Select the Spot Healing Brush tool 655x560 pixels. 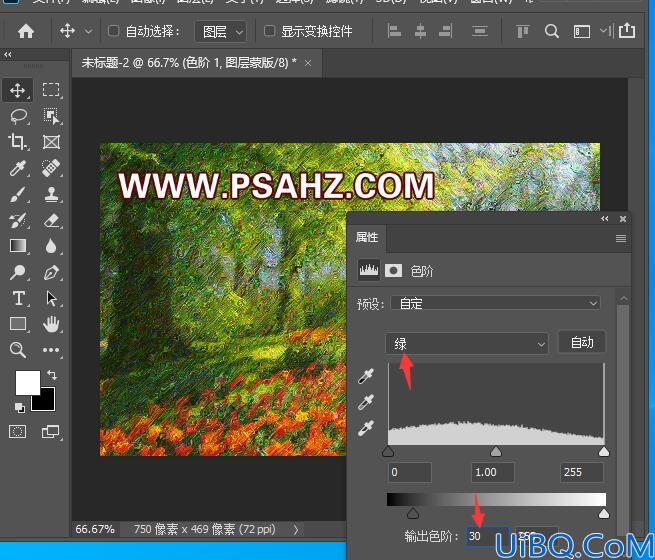pyautogui.click(x=51, y=168)
